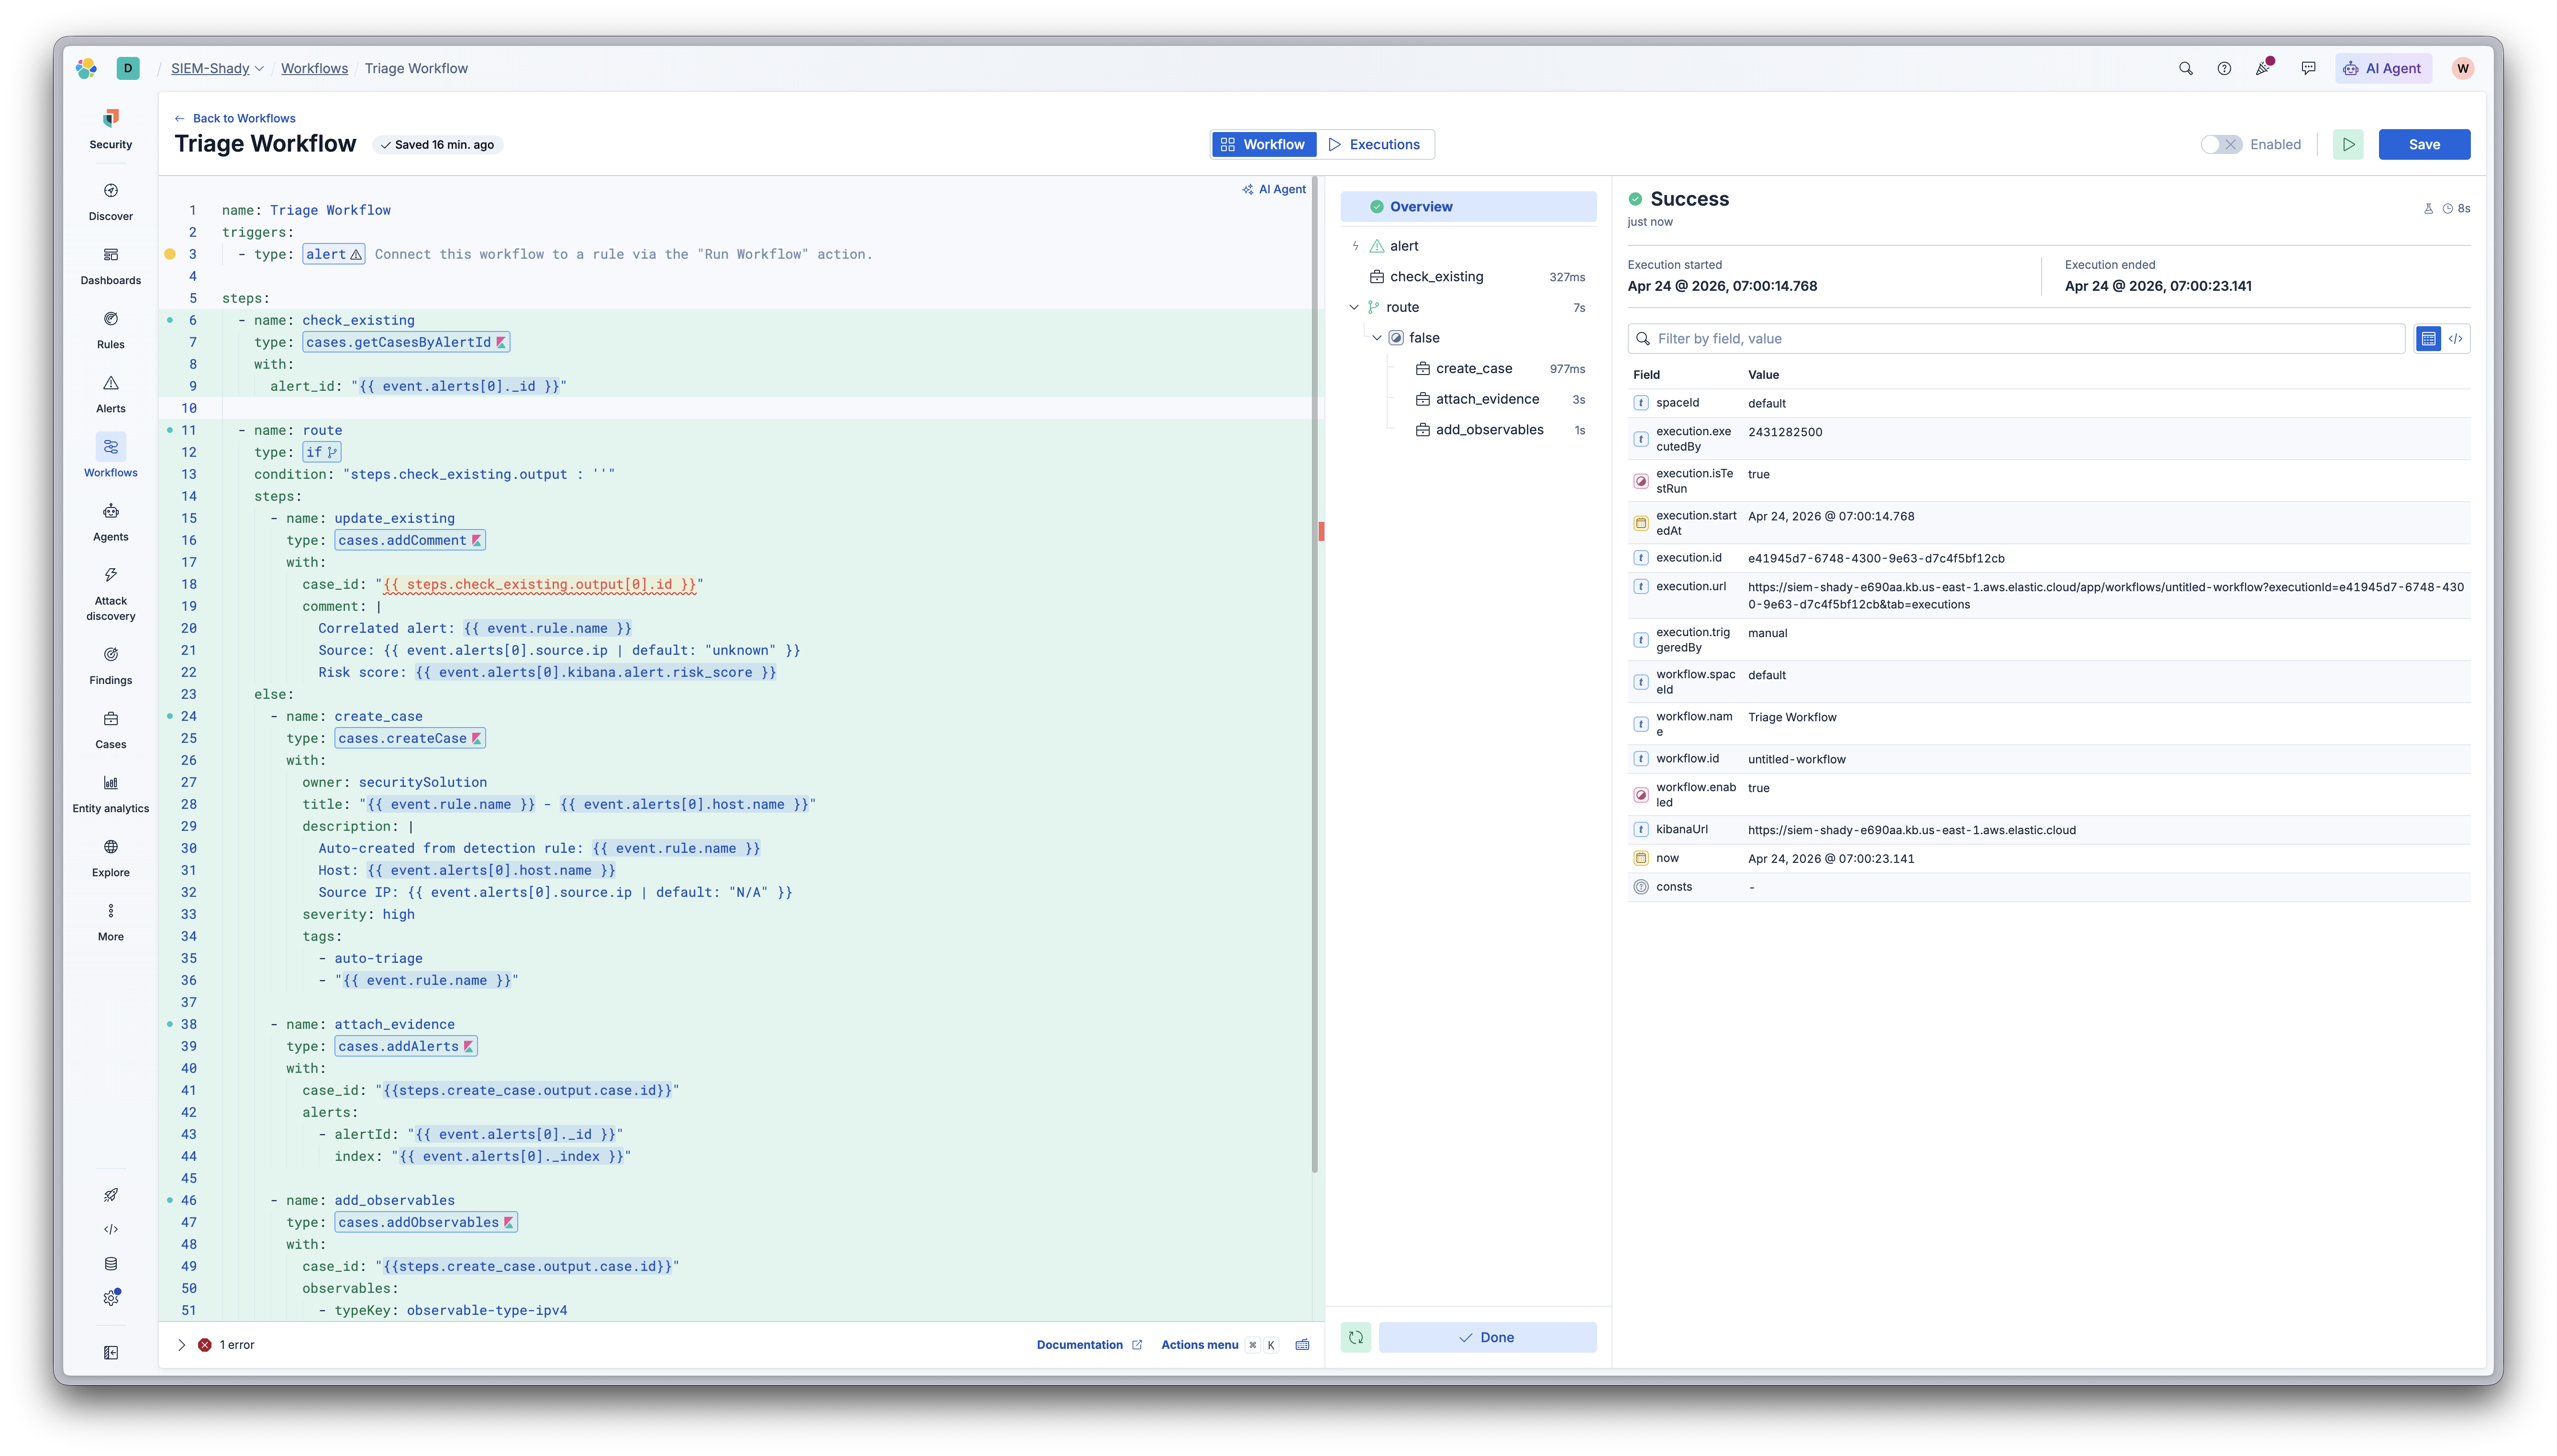Open the database icon in the sidebar

(x=111, y=1264)
